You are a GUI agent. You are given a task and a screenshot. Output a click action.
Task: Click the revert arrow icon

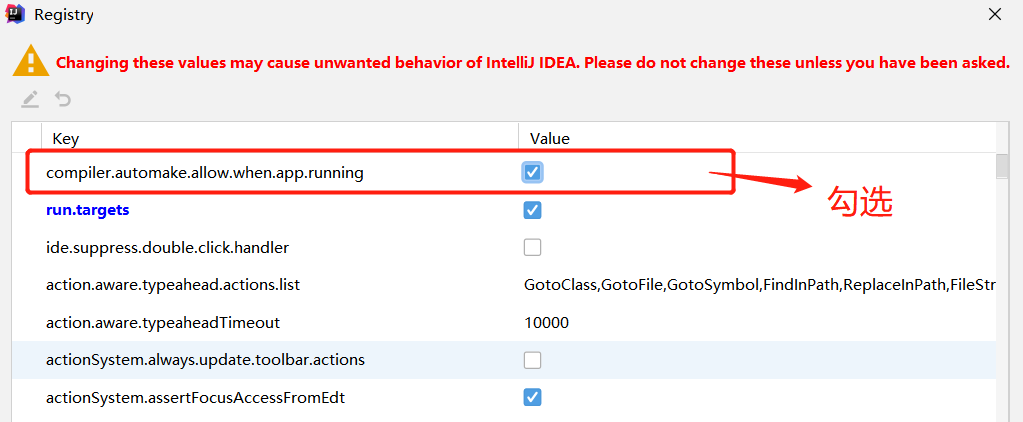[x=63, y=99]
